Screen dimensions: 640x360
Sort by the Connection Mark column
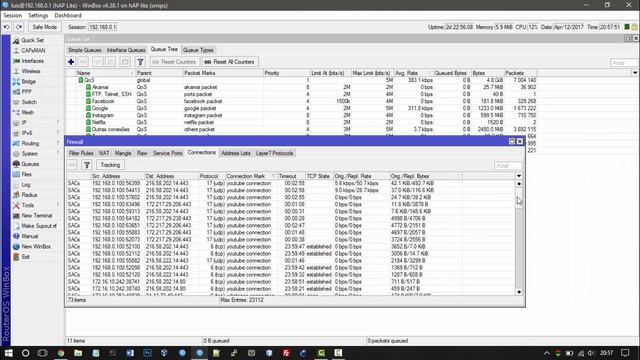[x=251, y=176]
